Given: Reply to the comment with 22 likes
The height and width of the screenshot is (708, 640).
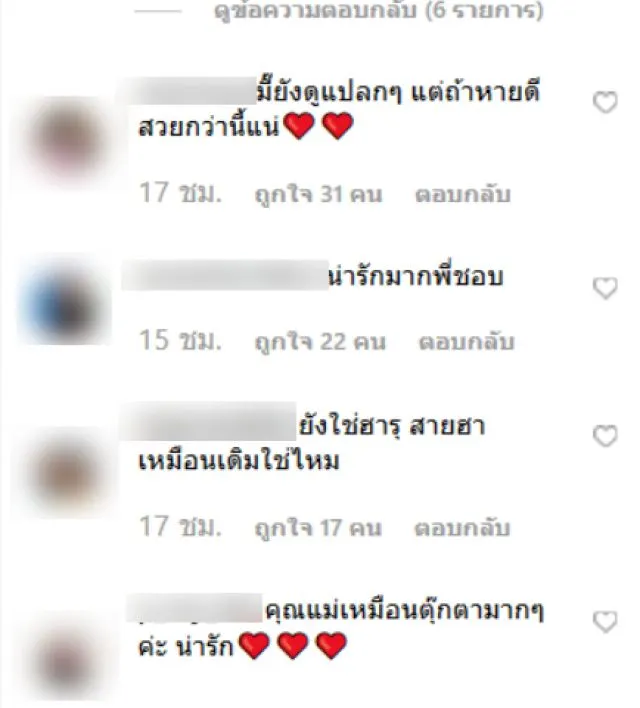Looking at the screenshot, I should pos(466,342).
